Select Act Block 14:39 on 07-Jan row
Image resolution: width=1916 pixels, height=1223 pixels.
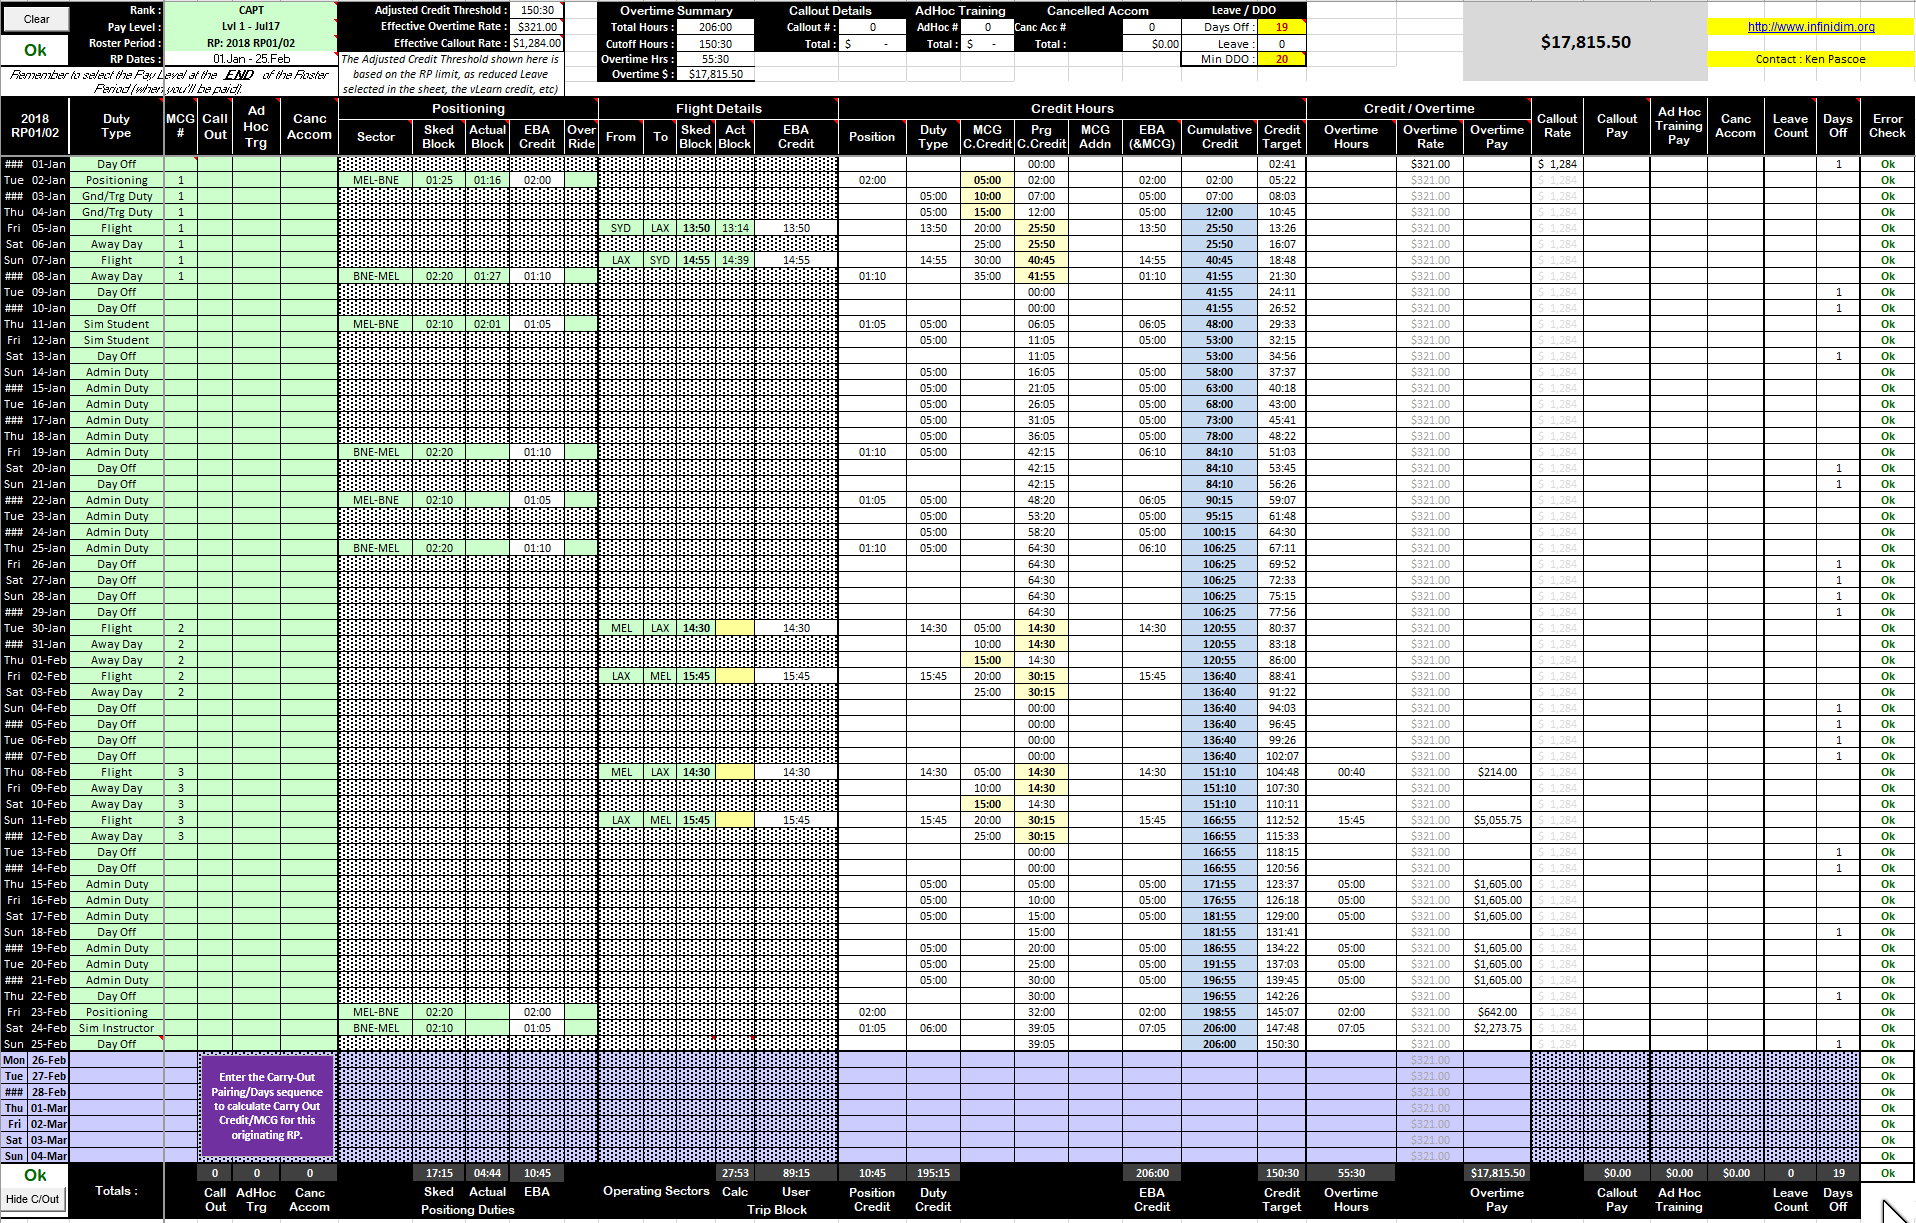[735, 260]
